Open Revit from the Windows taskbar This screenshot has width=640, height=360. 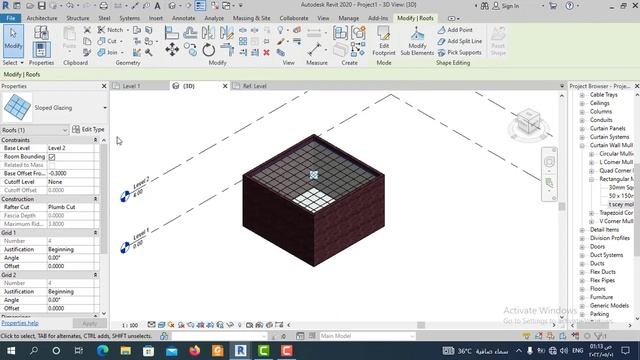pyautogui.click(x=240, y=351)
